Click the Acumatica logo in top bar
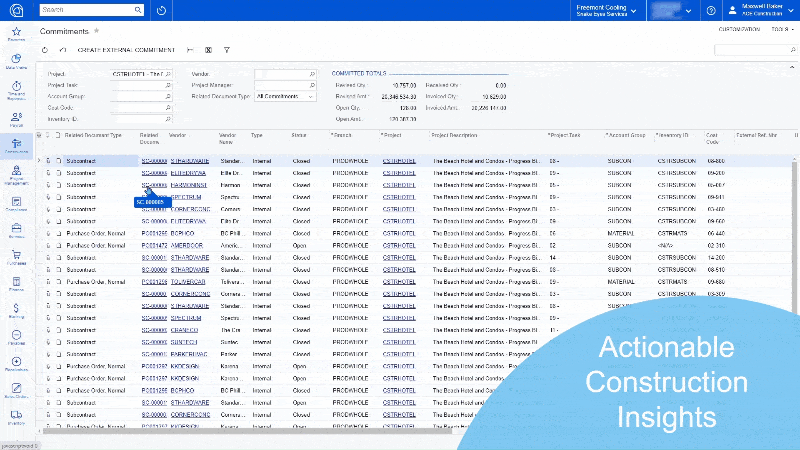Viewport: 800px width, 450px height. point(16,10)
